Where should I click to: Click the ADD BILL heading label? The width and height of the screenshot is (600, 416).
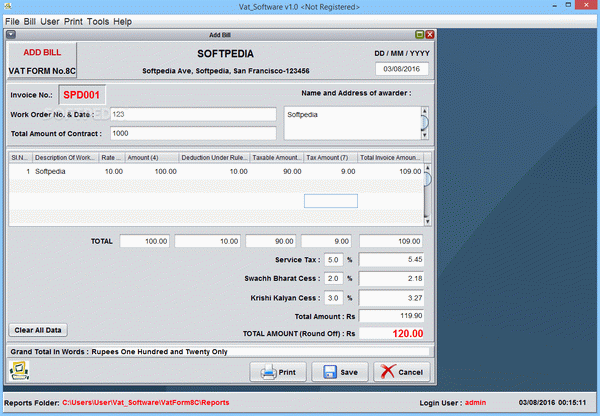(x=42, y=52)
